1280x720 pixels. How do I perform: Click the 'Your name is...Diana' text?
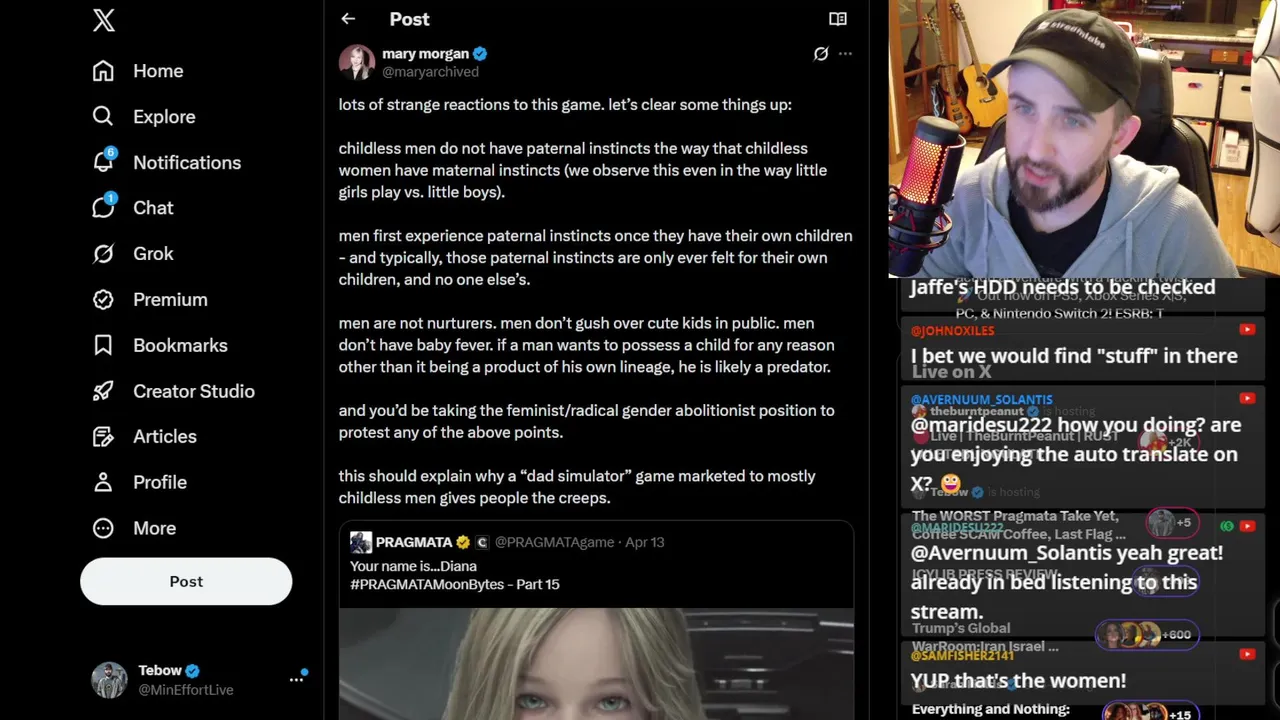413,566
